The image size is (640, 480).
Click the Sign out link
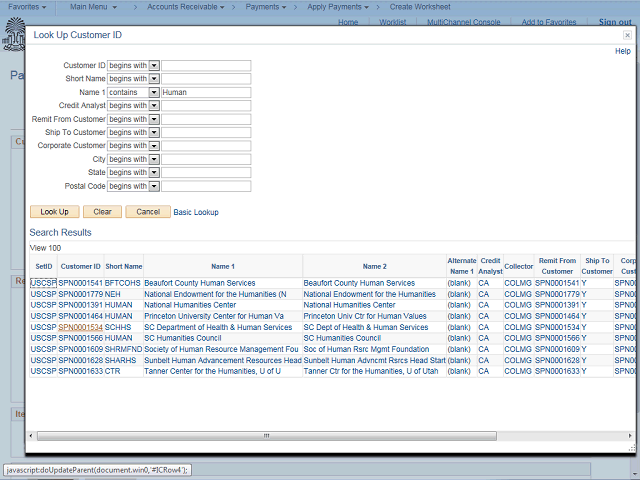point(615,22)
